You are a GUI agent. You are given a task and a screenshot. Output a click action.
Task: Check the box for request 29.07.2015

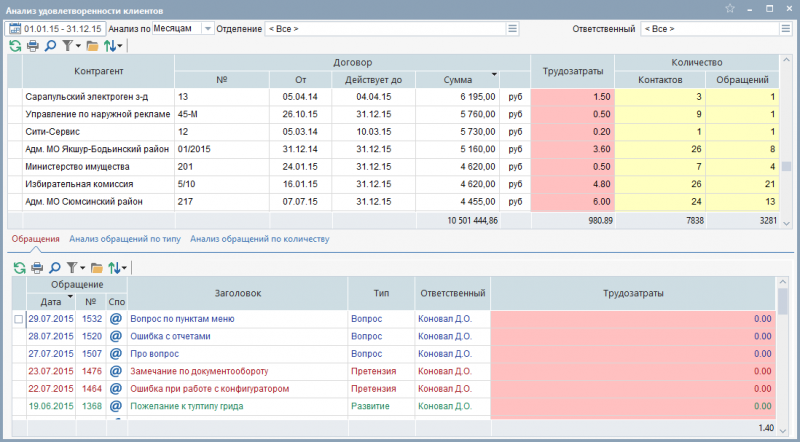point(19,319)
